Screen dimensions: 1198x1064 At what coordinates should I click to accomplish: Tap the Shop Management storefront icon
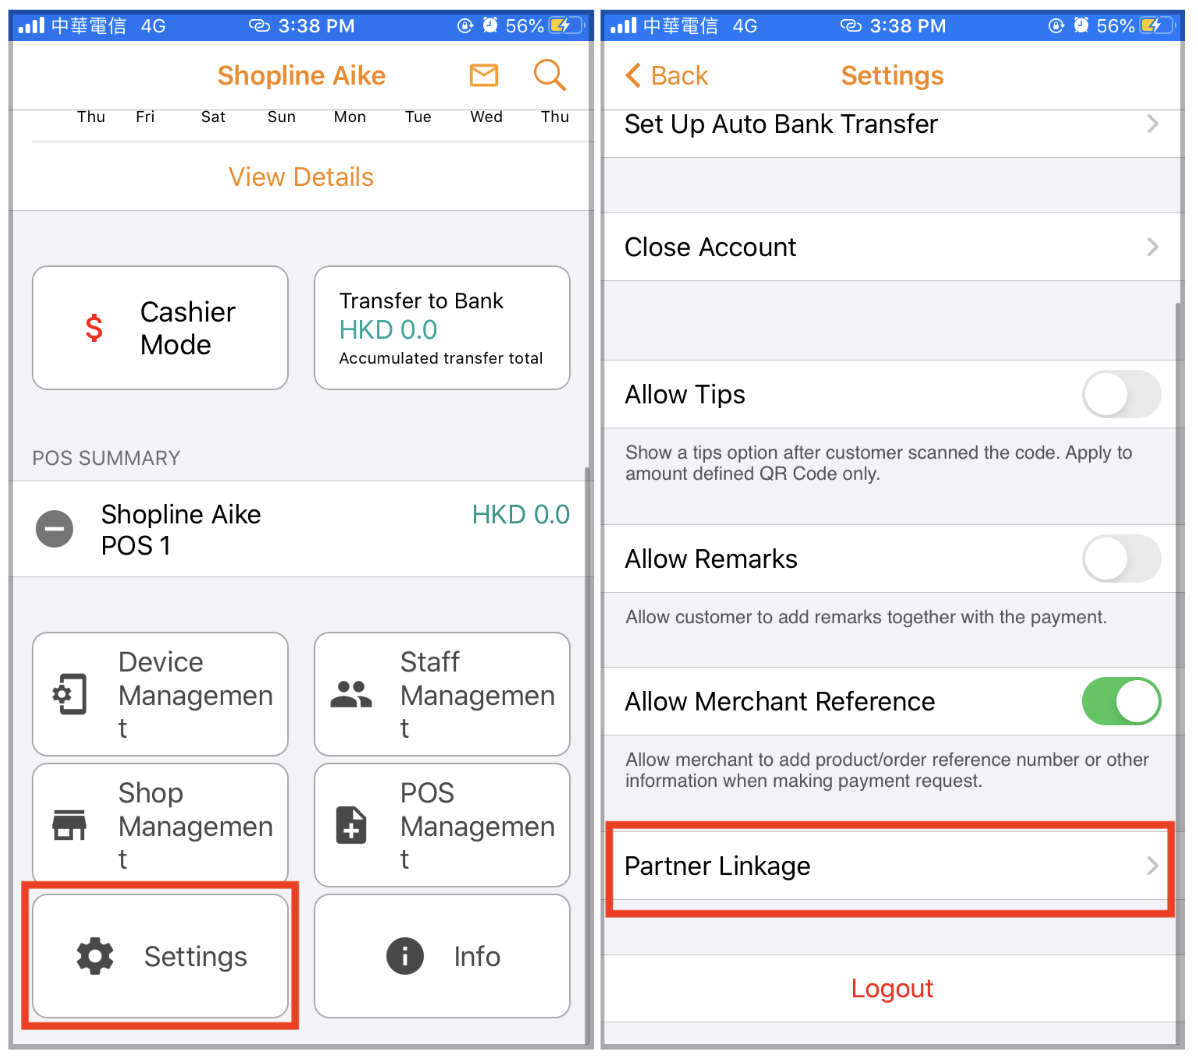[x=69, y=825]
